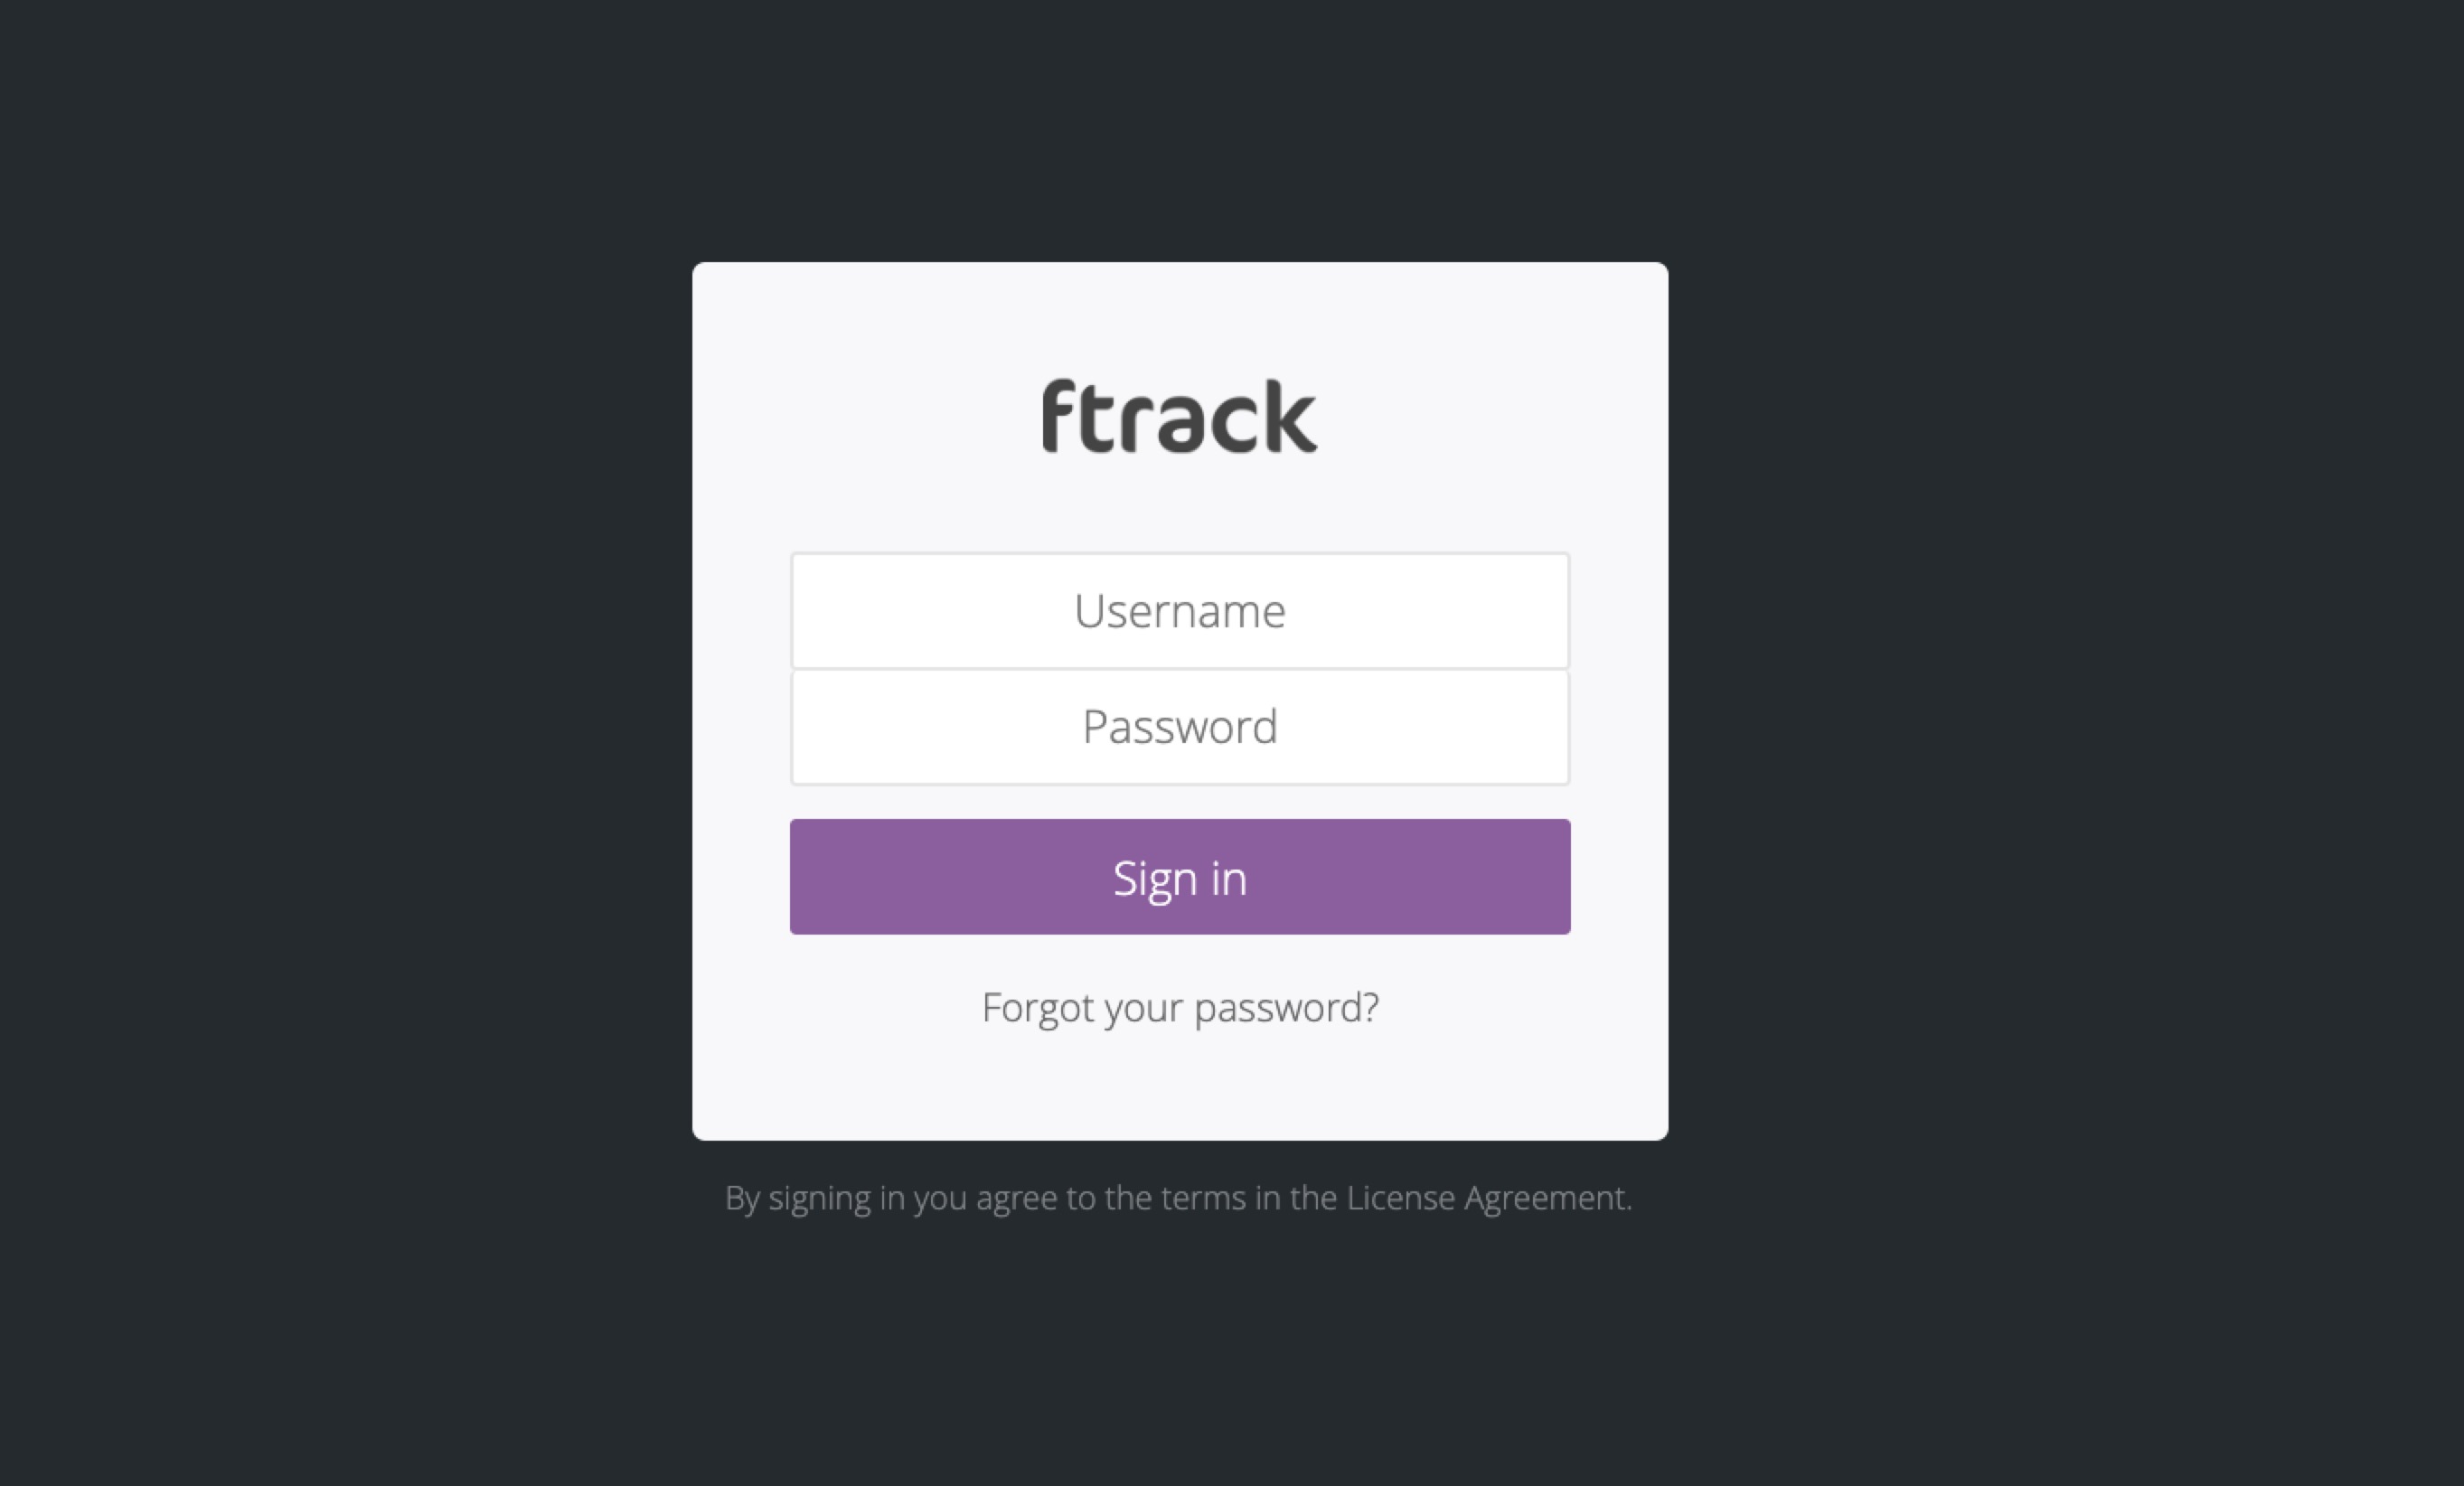2464x1486 pixels.
Task: Click the dark background outside login card
Action: (300, 700)
